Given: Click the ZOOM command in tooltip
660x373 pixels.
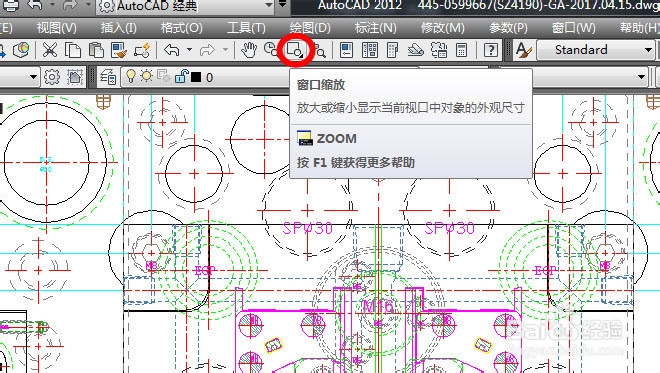Looking at the screenshot, I should pos(327,138).
